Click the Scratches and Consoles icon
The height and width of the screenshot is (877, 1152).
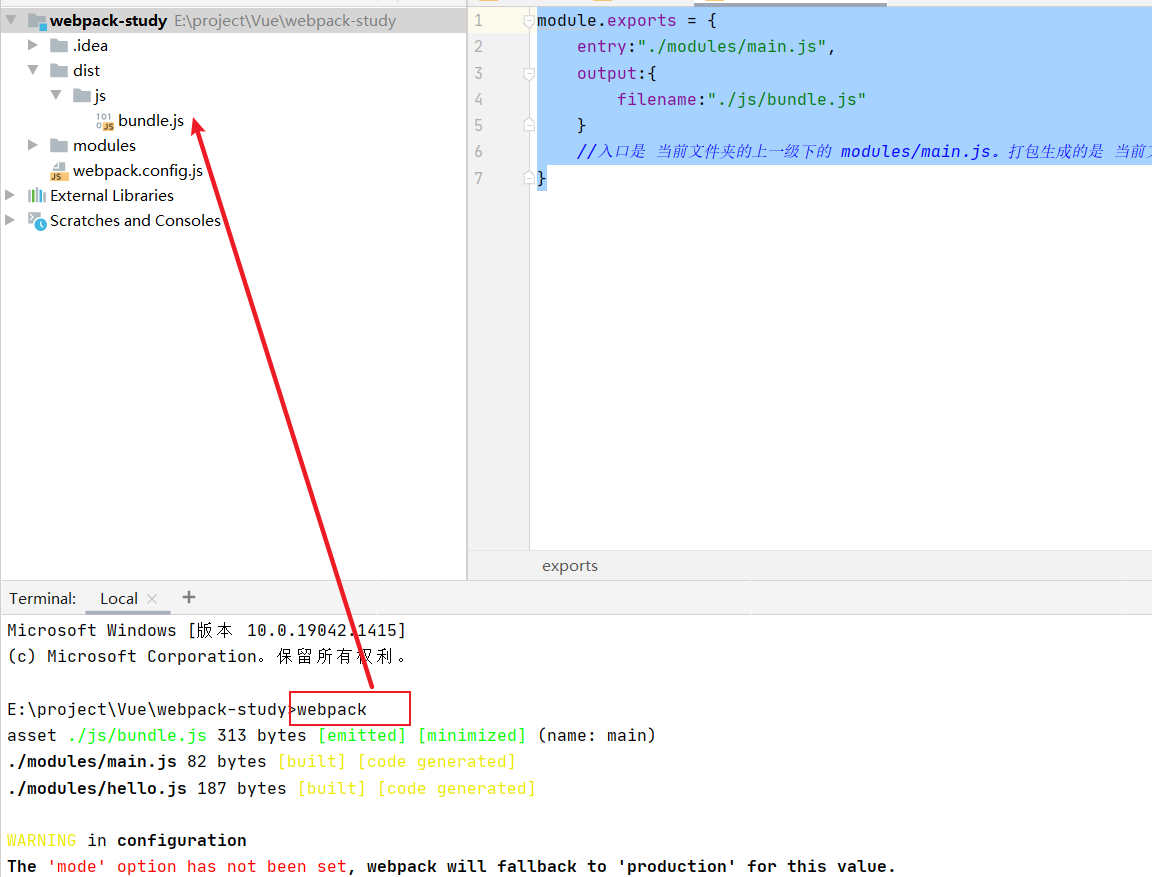pyautogui.click(x=37, y=220)
